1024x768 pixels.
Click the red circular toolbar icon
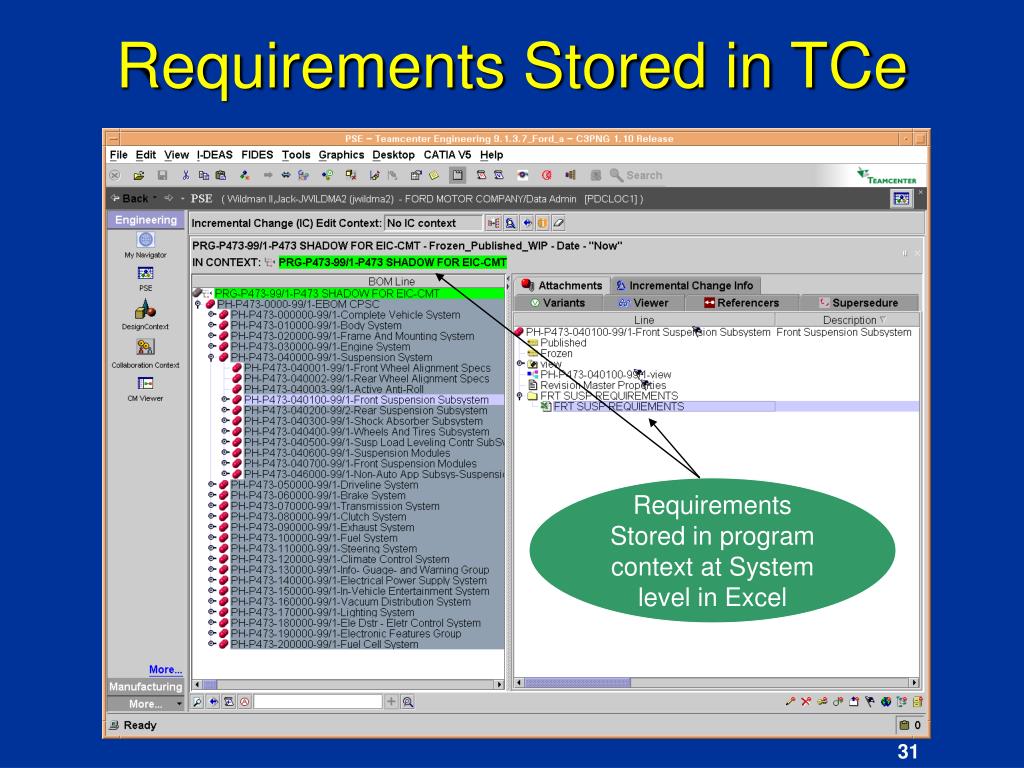pyautogui.click(x=547, y=175)
